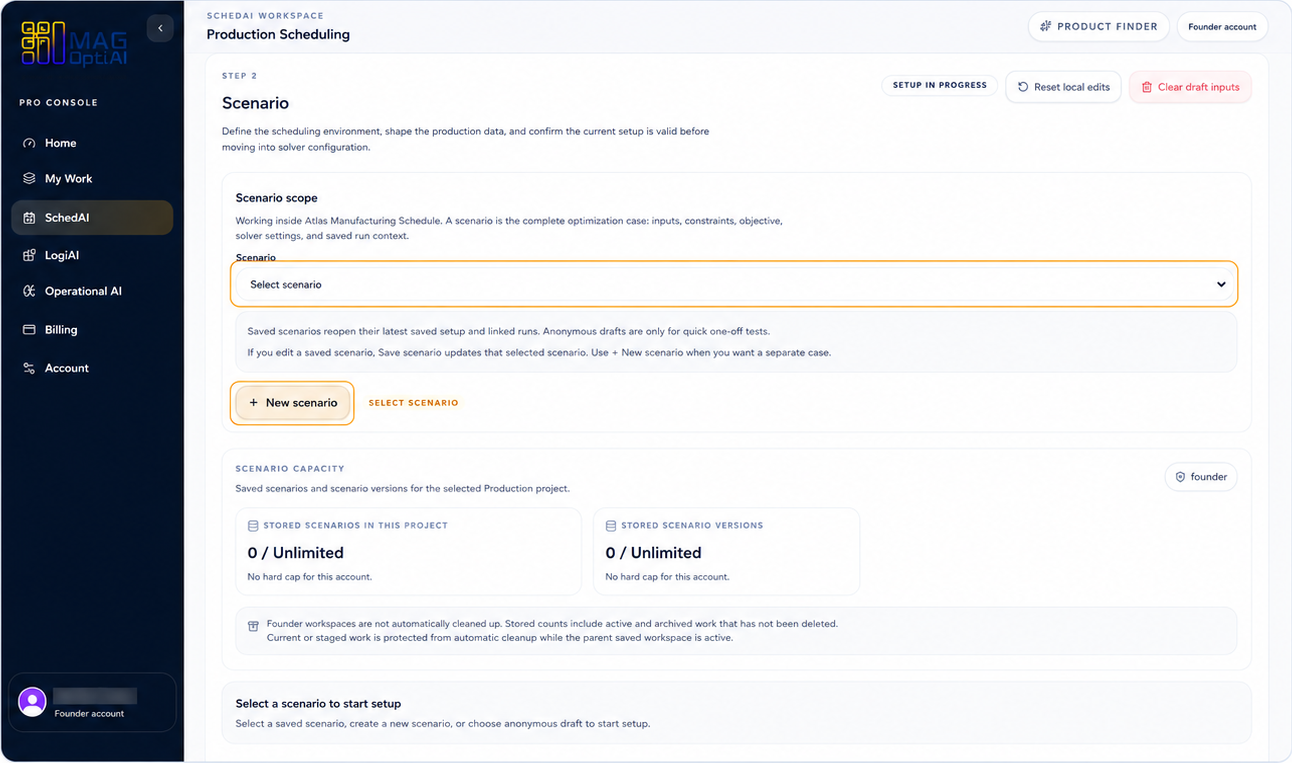Click the database icon beside Stored Scenario Versions
1292x763 pixels.
pos(611,525)
